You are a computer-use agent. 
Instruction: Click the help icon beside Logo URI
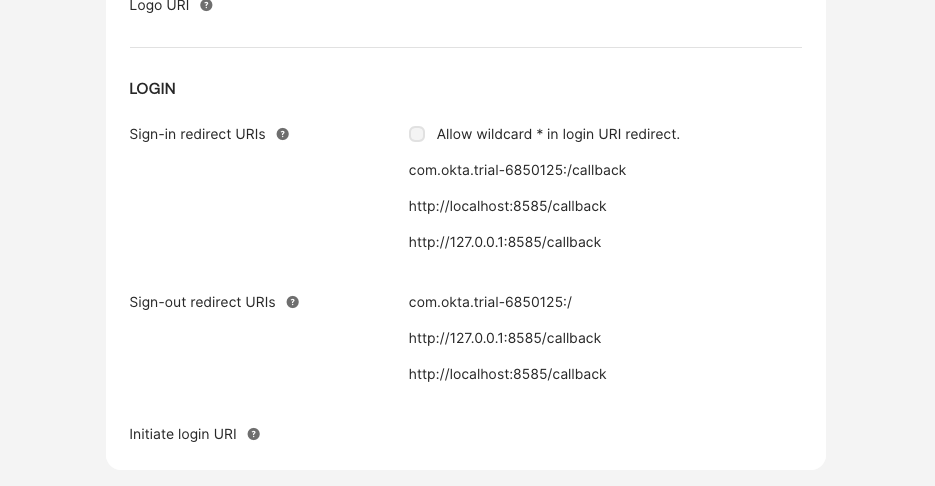(x=206, y=5)
